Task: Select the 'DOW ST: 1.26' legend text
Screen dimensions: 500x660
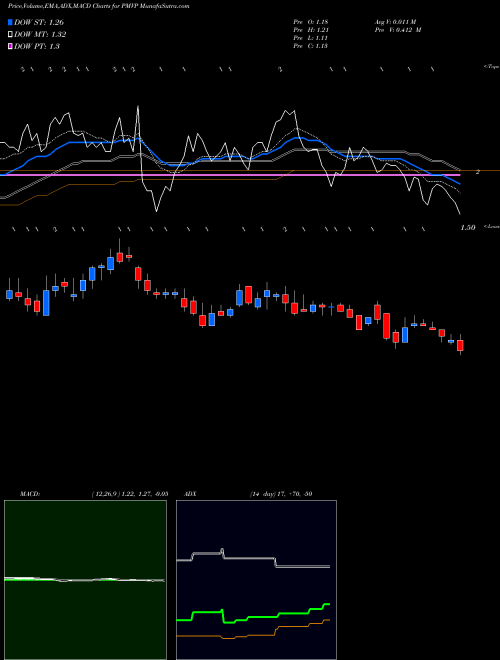Action: (39, 22)
